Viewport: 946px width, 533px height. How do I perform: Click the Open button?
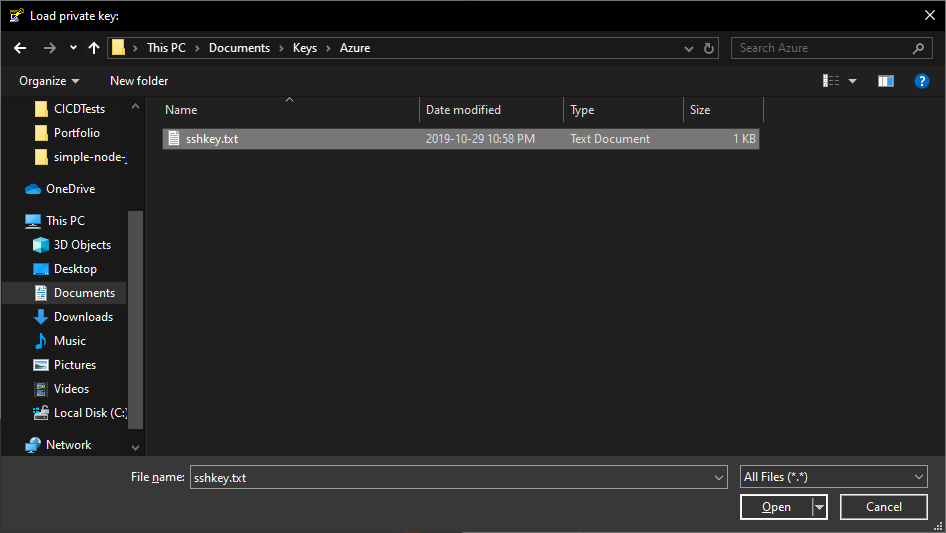[x=776, y=507]
